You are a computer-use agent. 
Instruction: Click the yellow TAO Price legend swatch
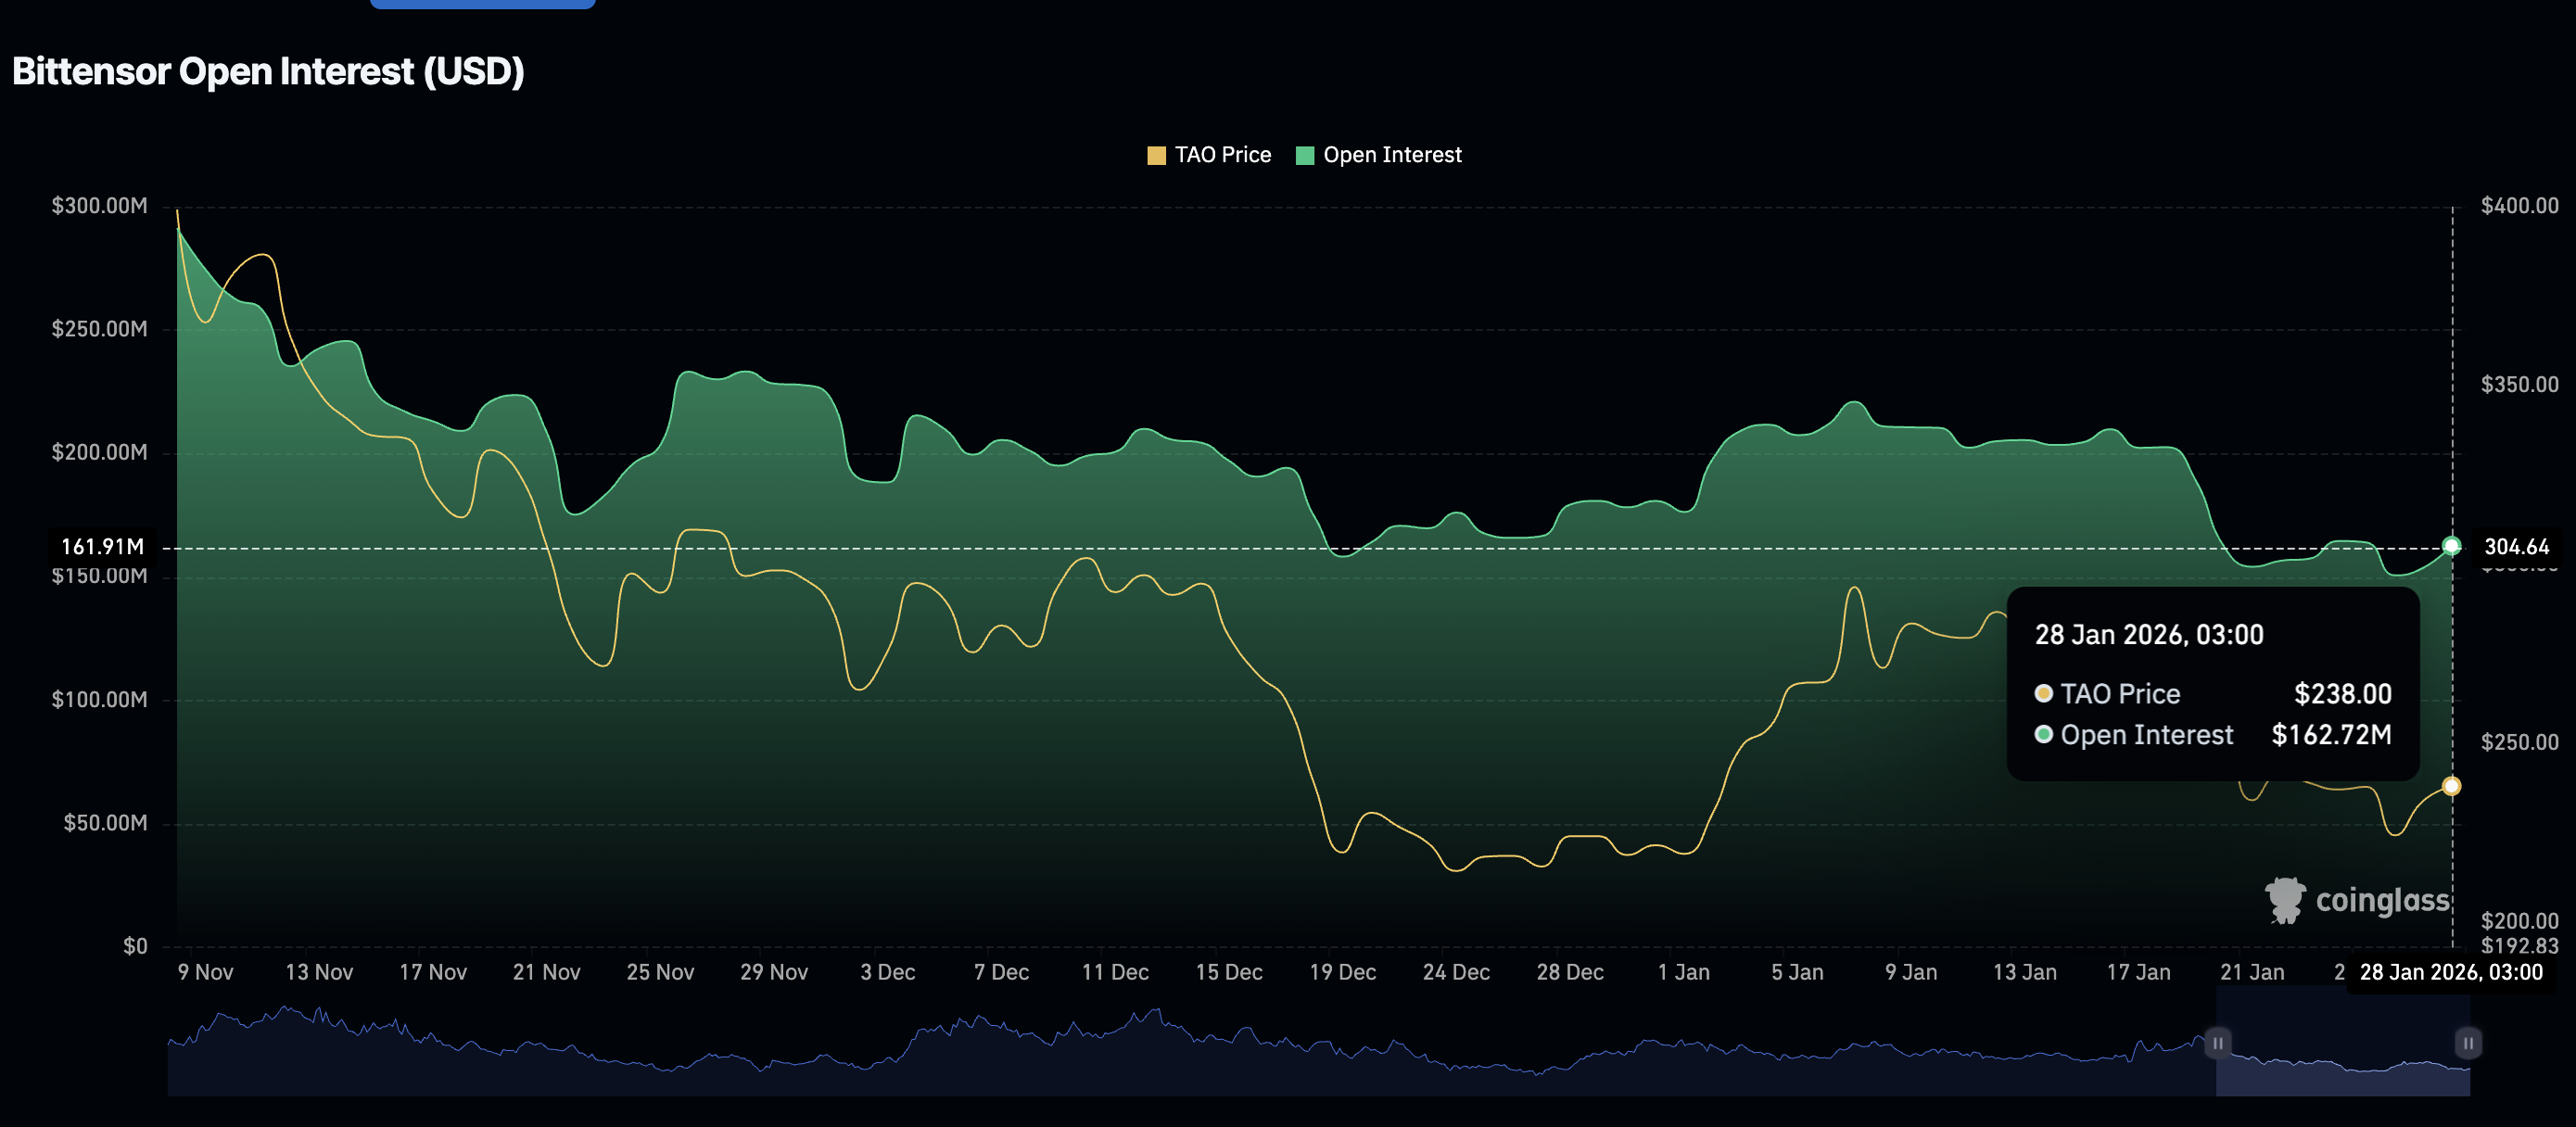pos(1155,155)
